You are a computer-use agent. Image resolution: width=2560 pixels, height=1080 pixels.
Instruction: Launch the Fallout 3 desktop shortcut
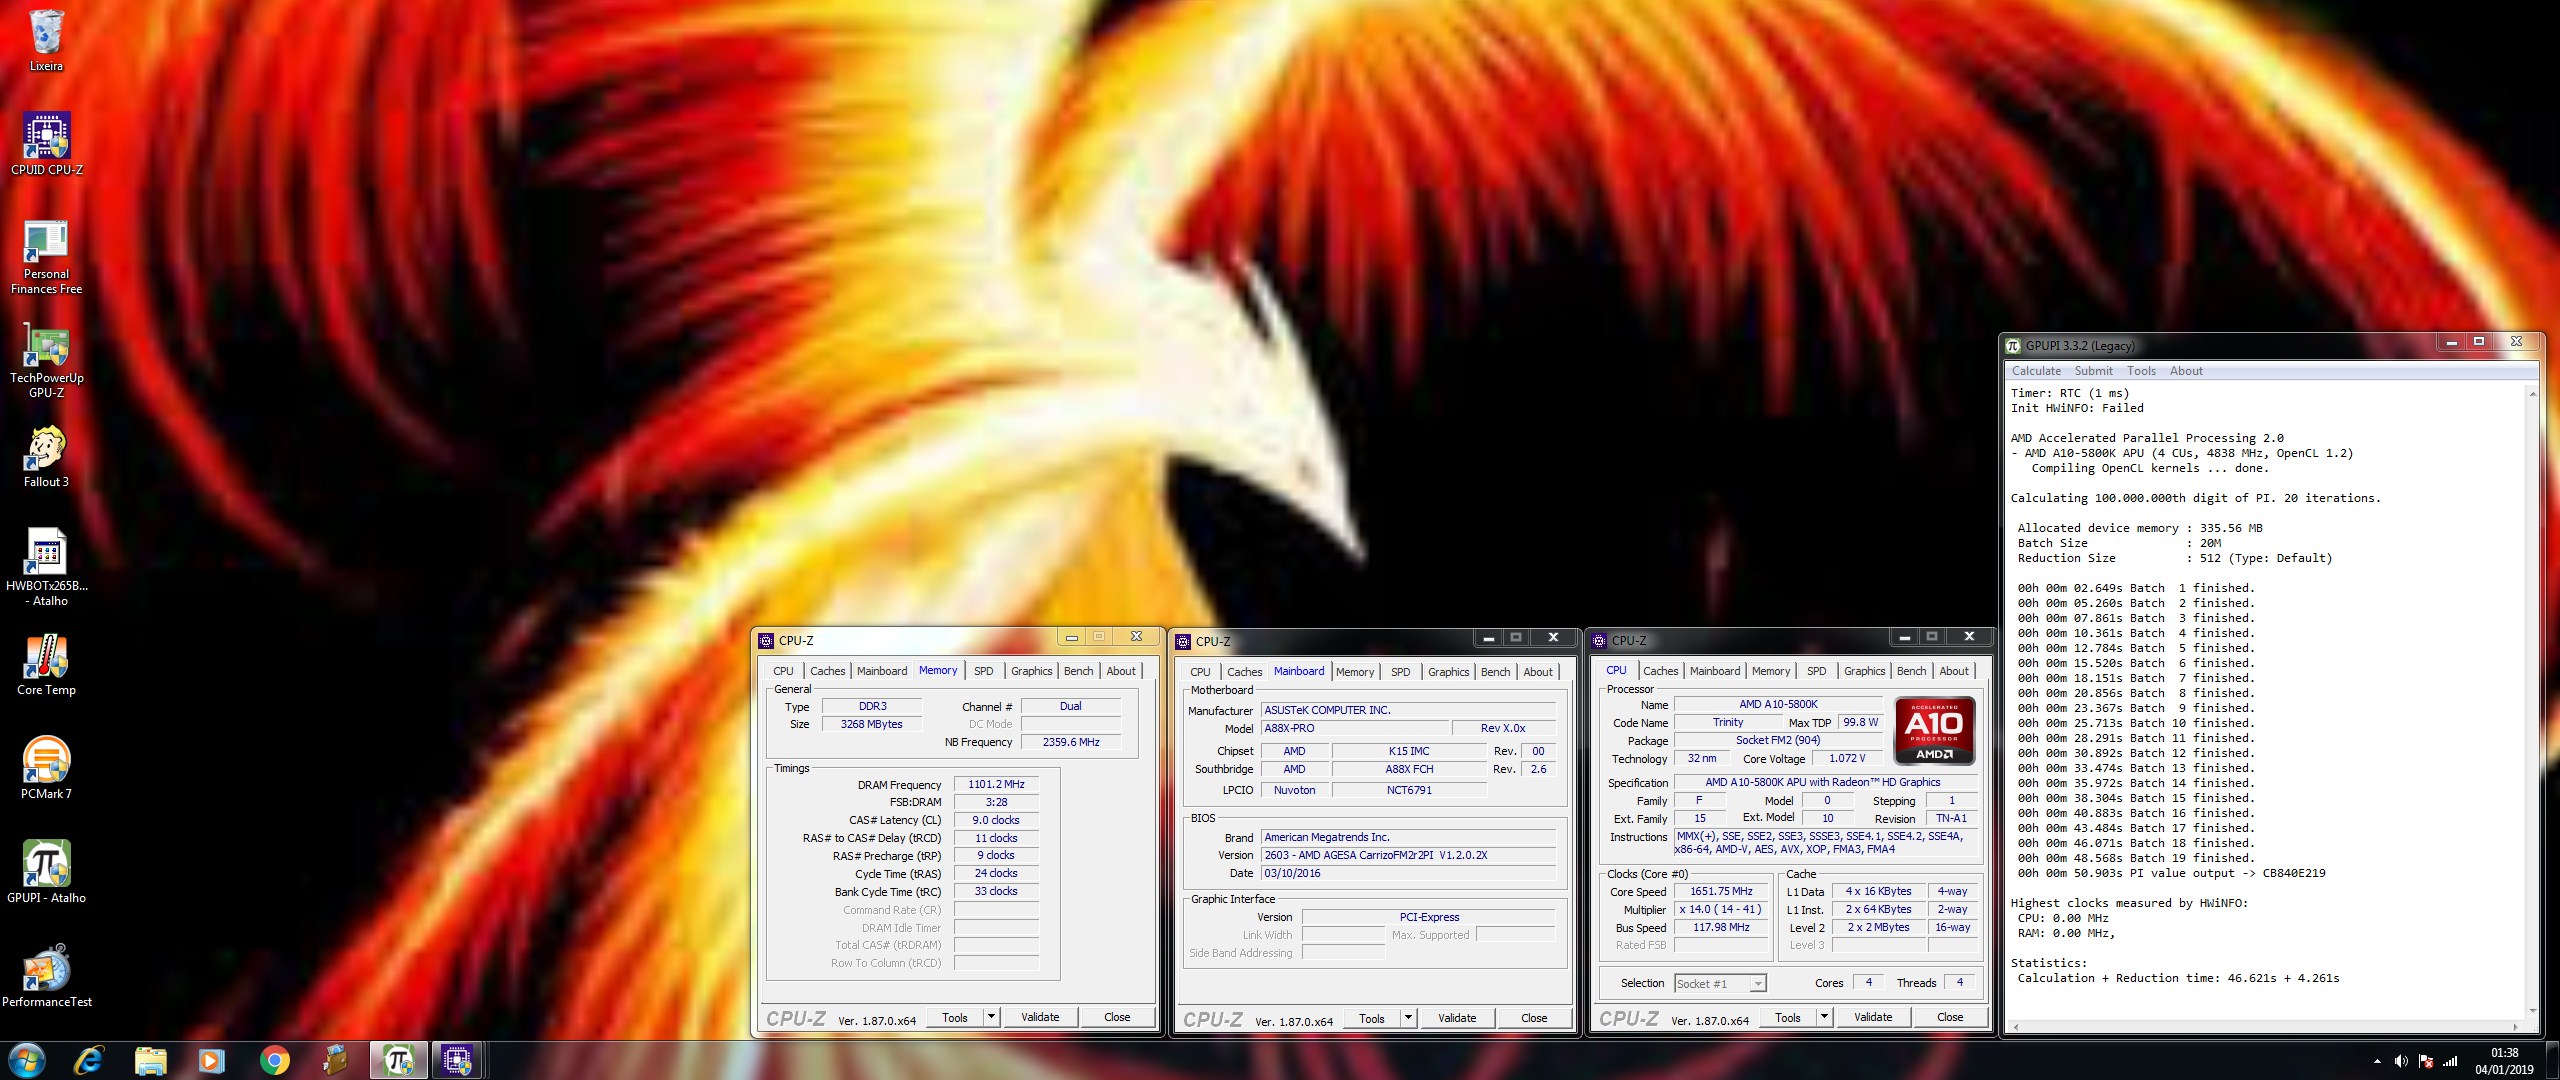pyautogui.click(x=46, y=457)
